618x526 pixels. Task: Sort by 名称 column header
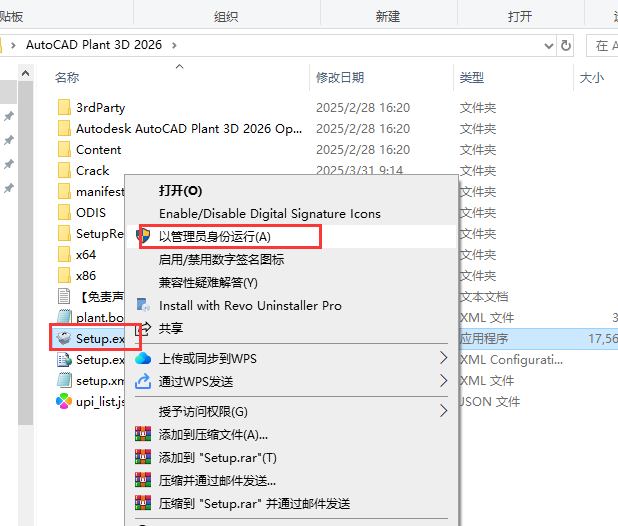(67, 77)
